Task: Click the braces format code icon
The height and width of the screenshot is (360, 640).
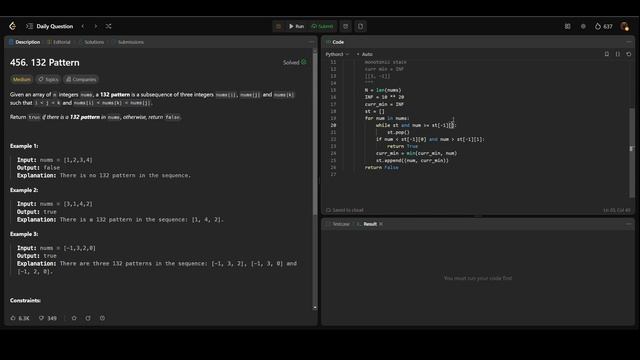Action: [x=618, y=54]
